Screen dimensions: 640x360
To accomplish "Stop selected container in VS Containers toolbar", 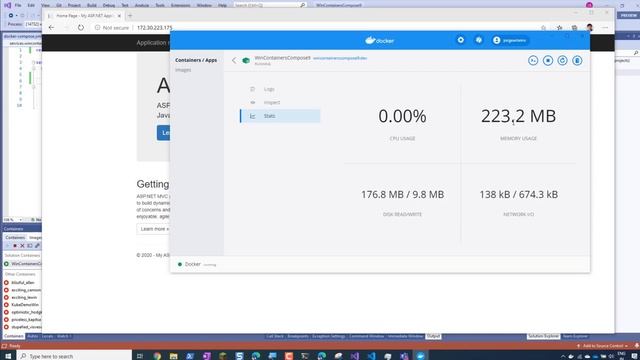I will [x=15, y=246].
